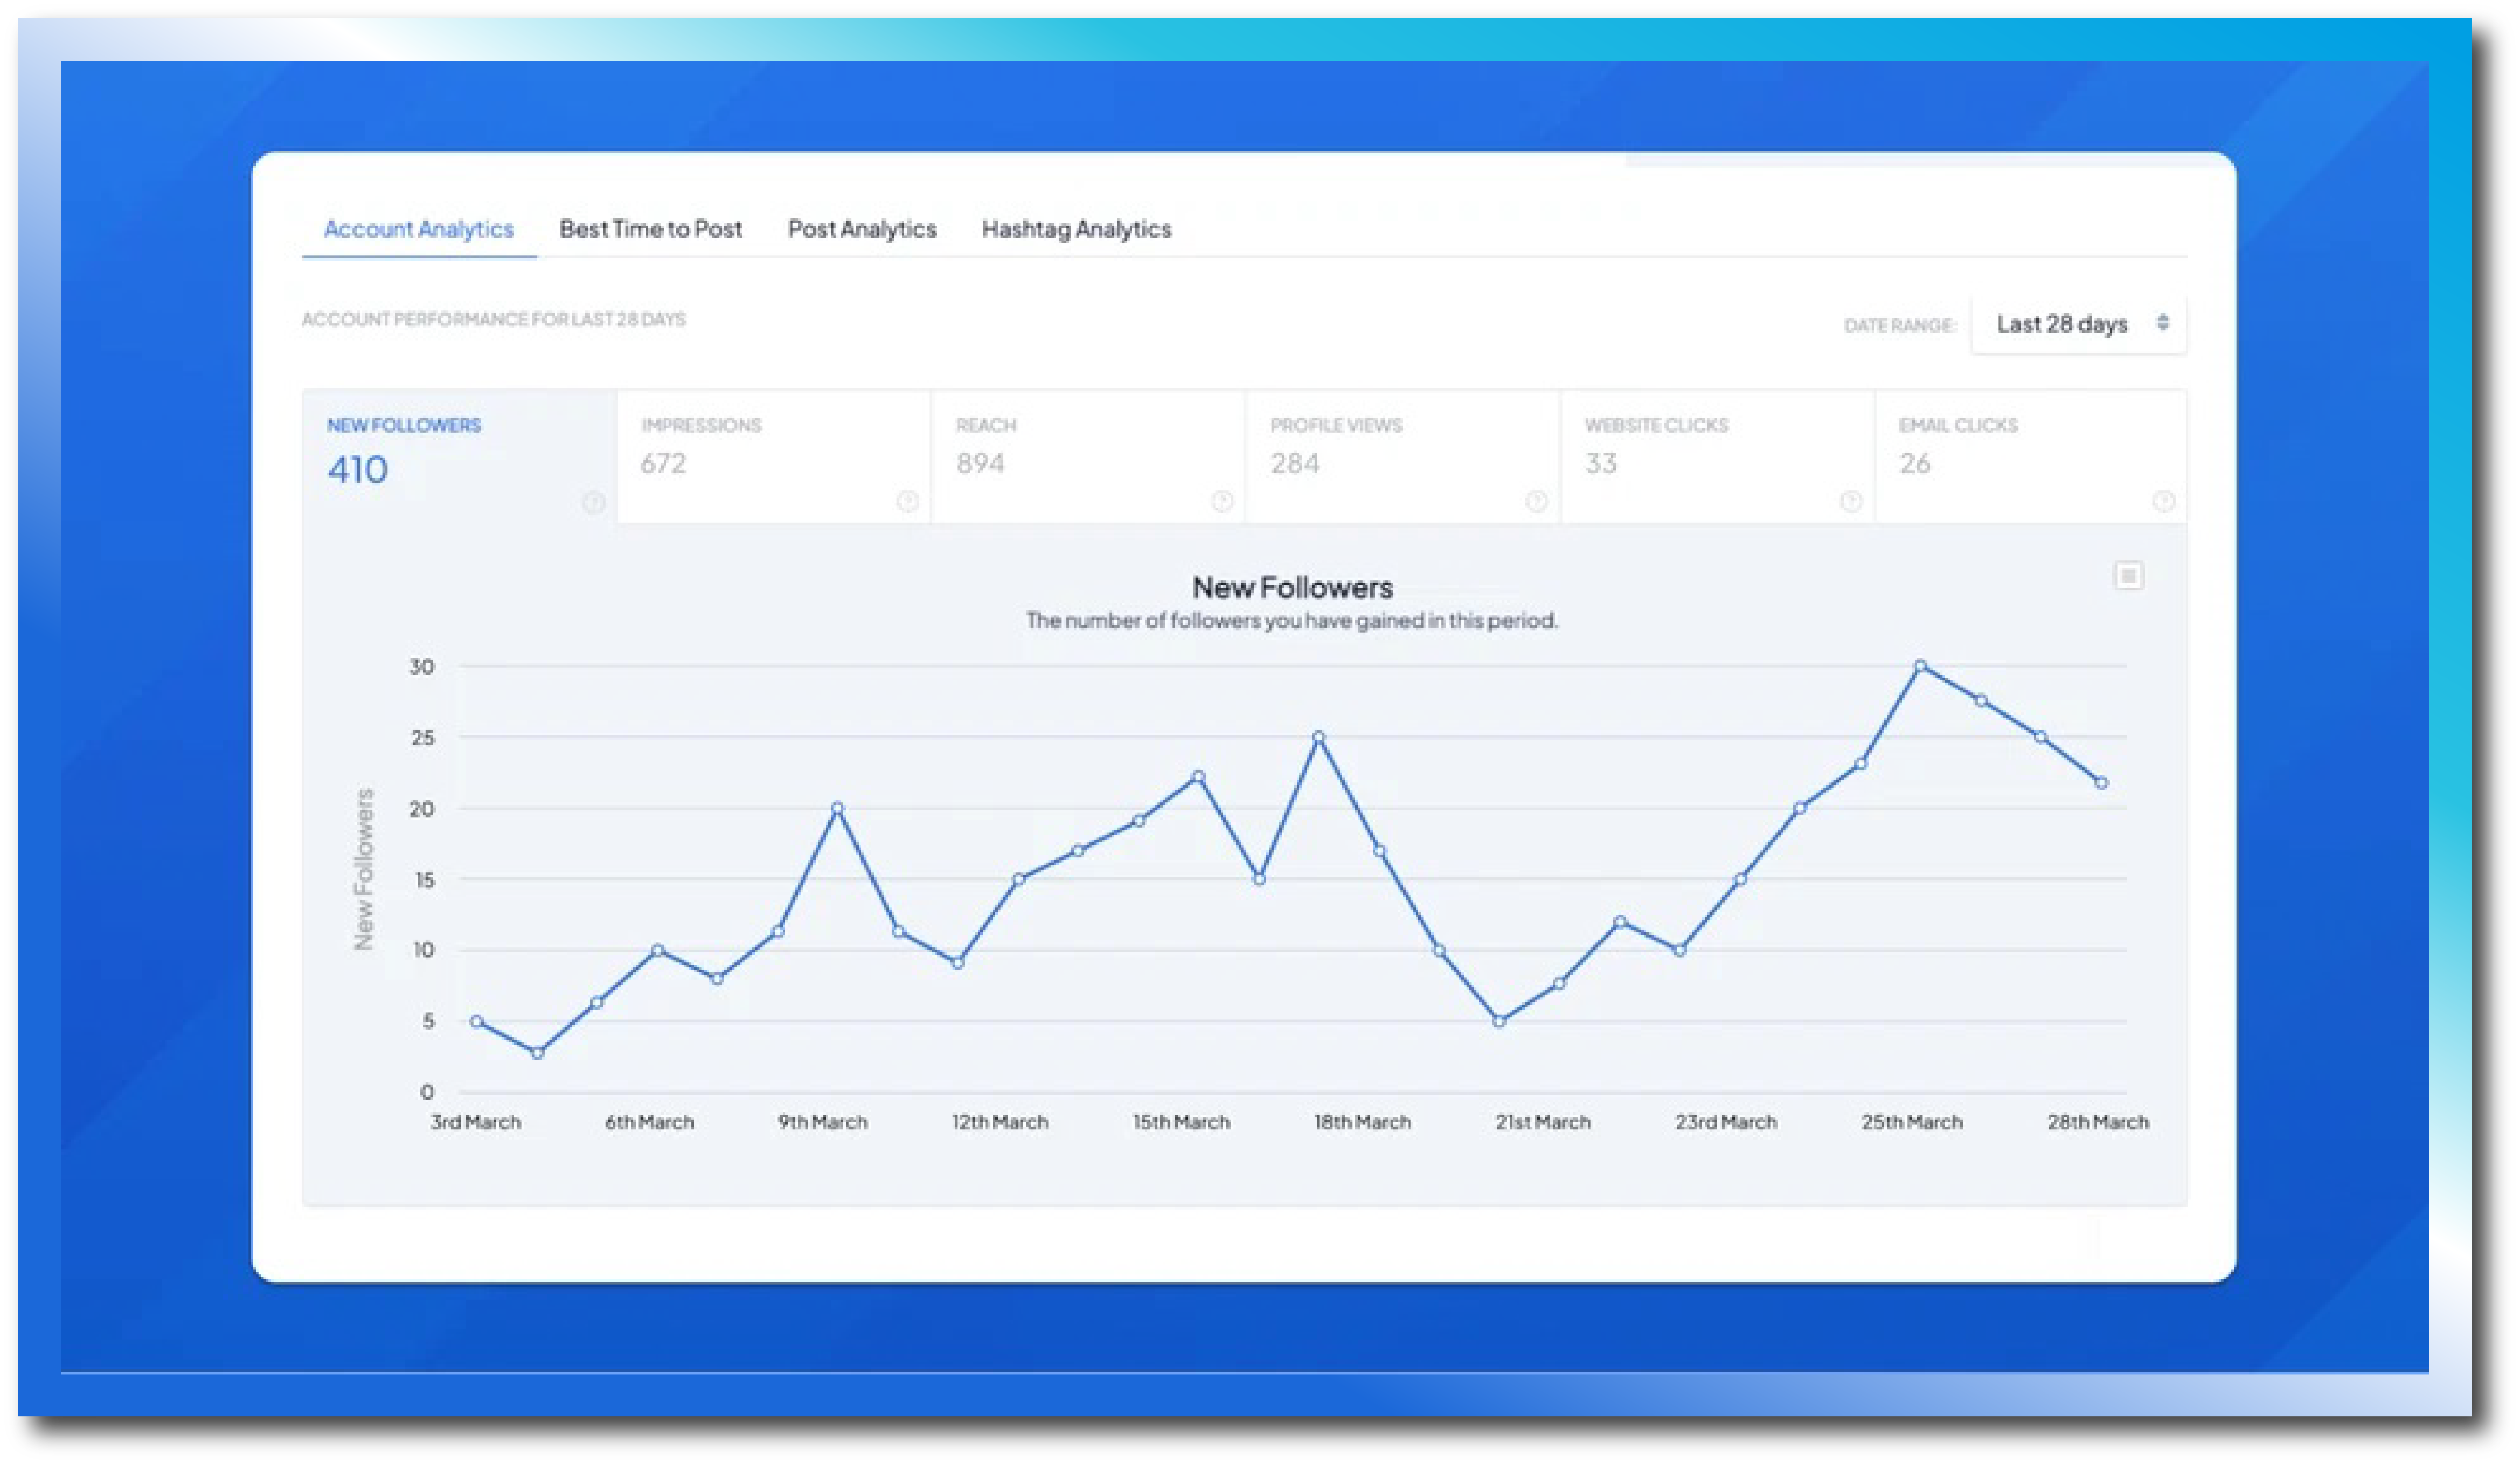Click the '12th March' axis label
The image size is (2520, 1464).
(1000, 1122)
